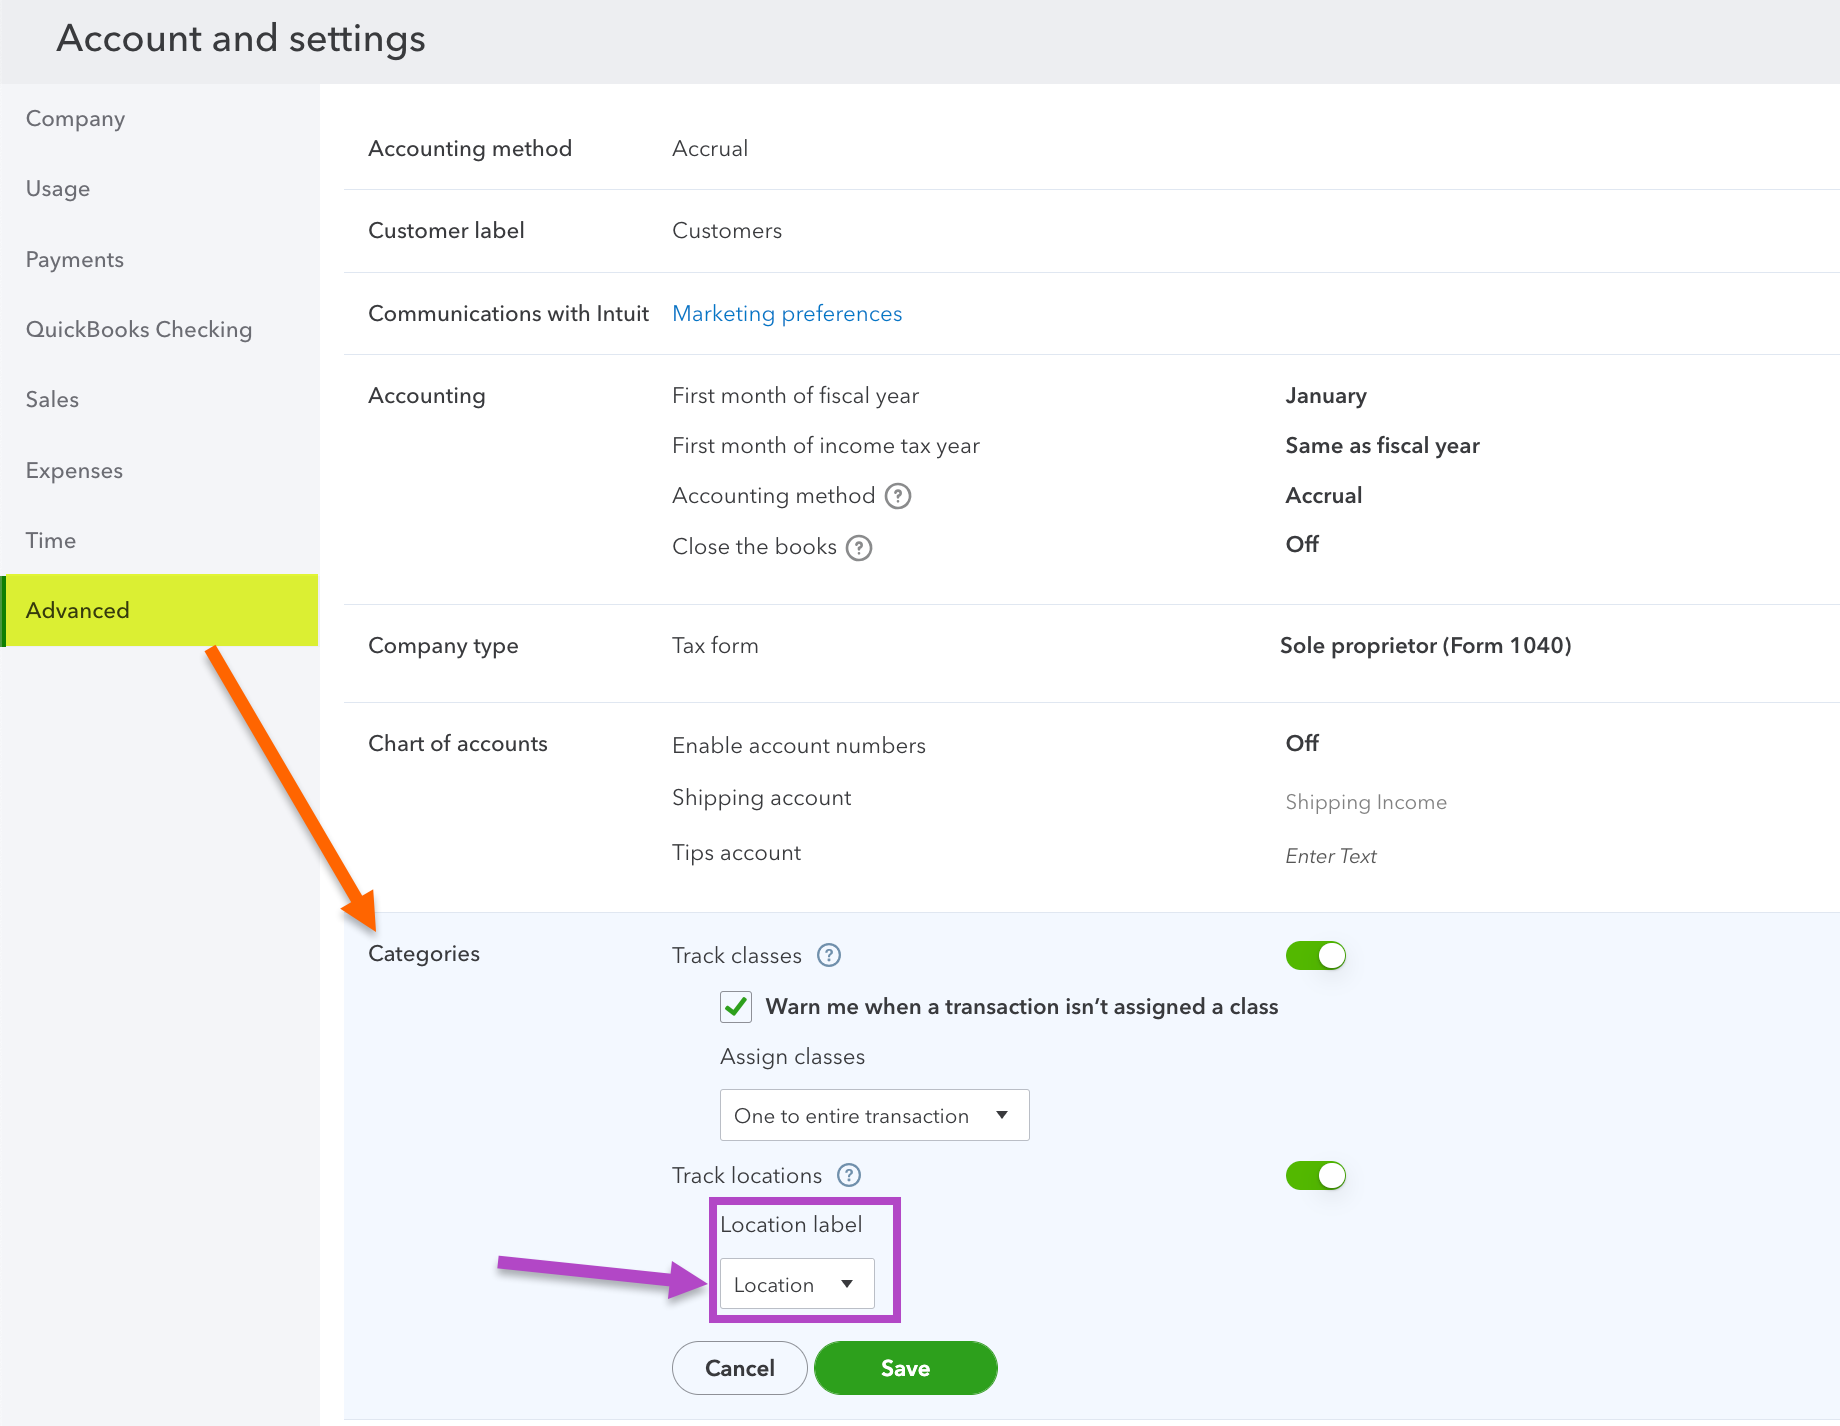Click help icon next to Close the books
The height and width of the screenshot is (1426, 1840).
(x=859, y=548)
